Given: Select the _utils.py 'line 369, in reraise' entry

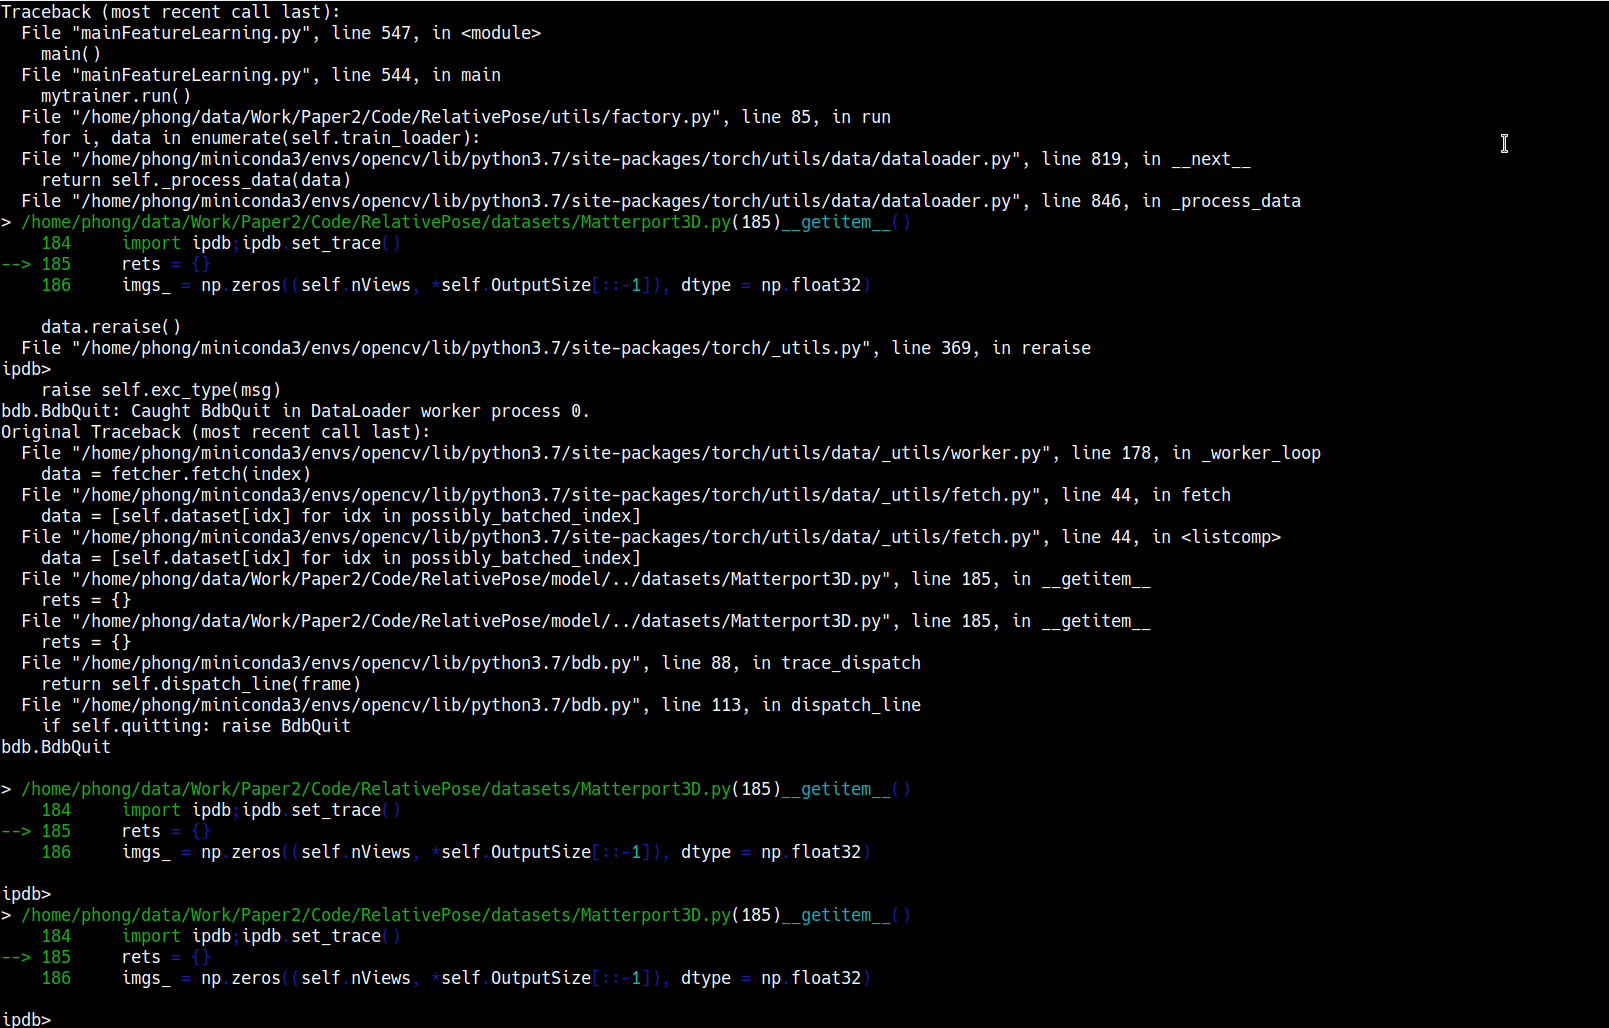Looking at the screenshot, I should (556, 348).
